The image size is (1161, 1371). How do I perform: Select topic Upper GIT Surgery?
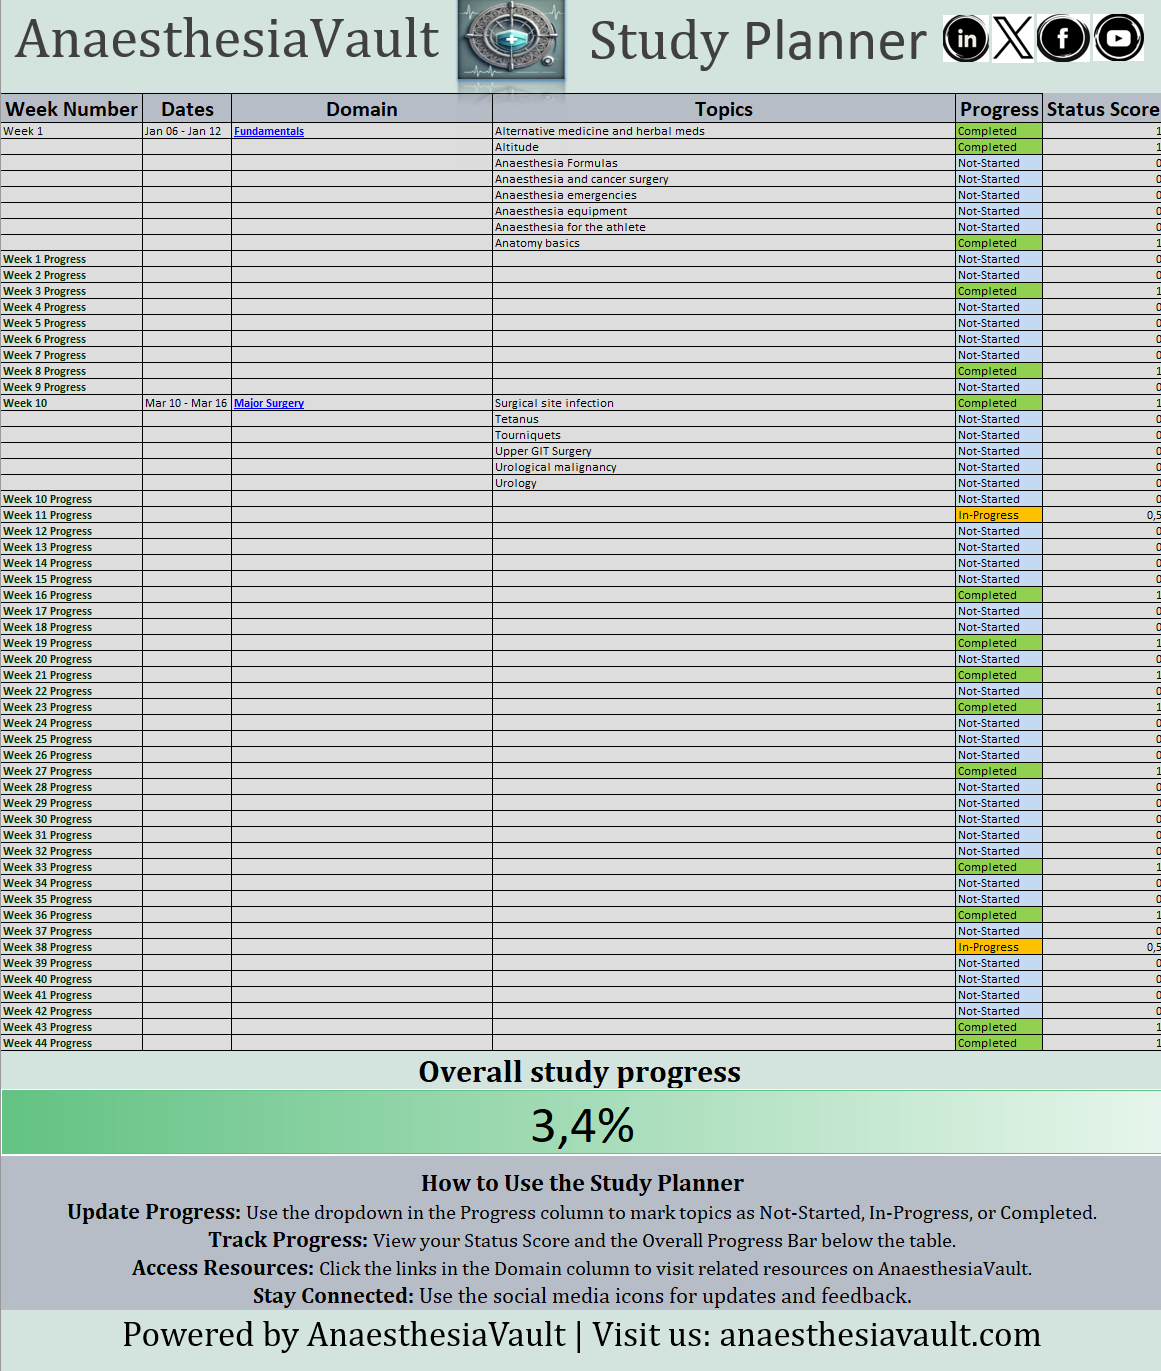pyautogui.click(x=724, y=451)
